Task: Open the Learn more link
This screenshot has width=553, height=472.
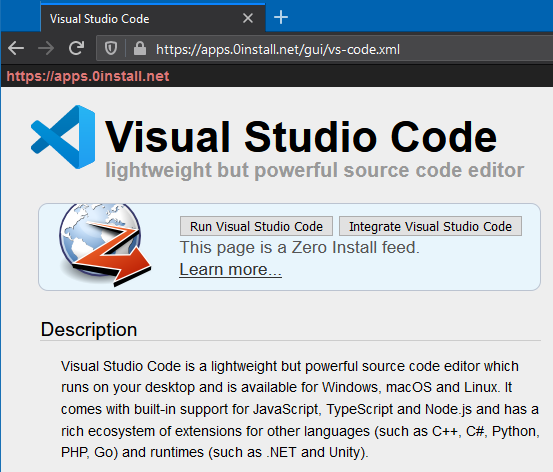Action: (x=230, y=270)
